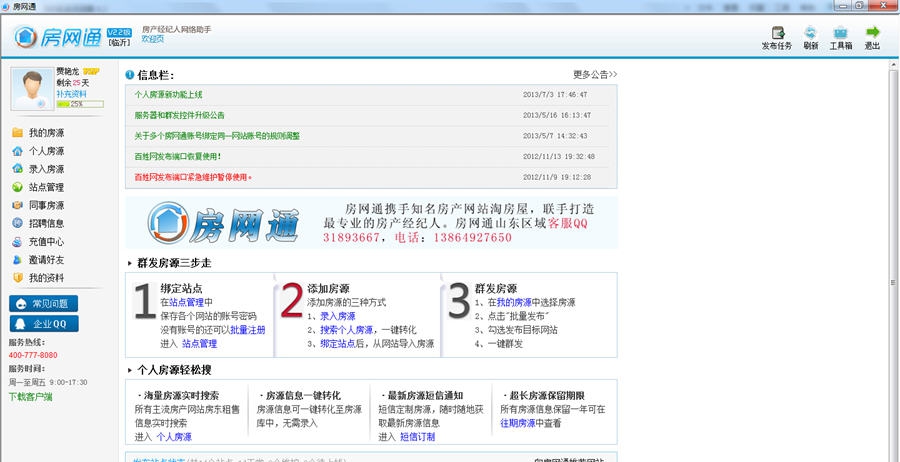
Task: Open announcement 百姓网发布端口恢复使用
Action: tap(178, 157)
